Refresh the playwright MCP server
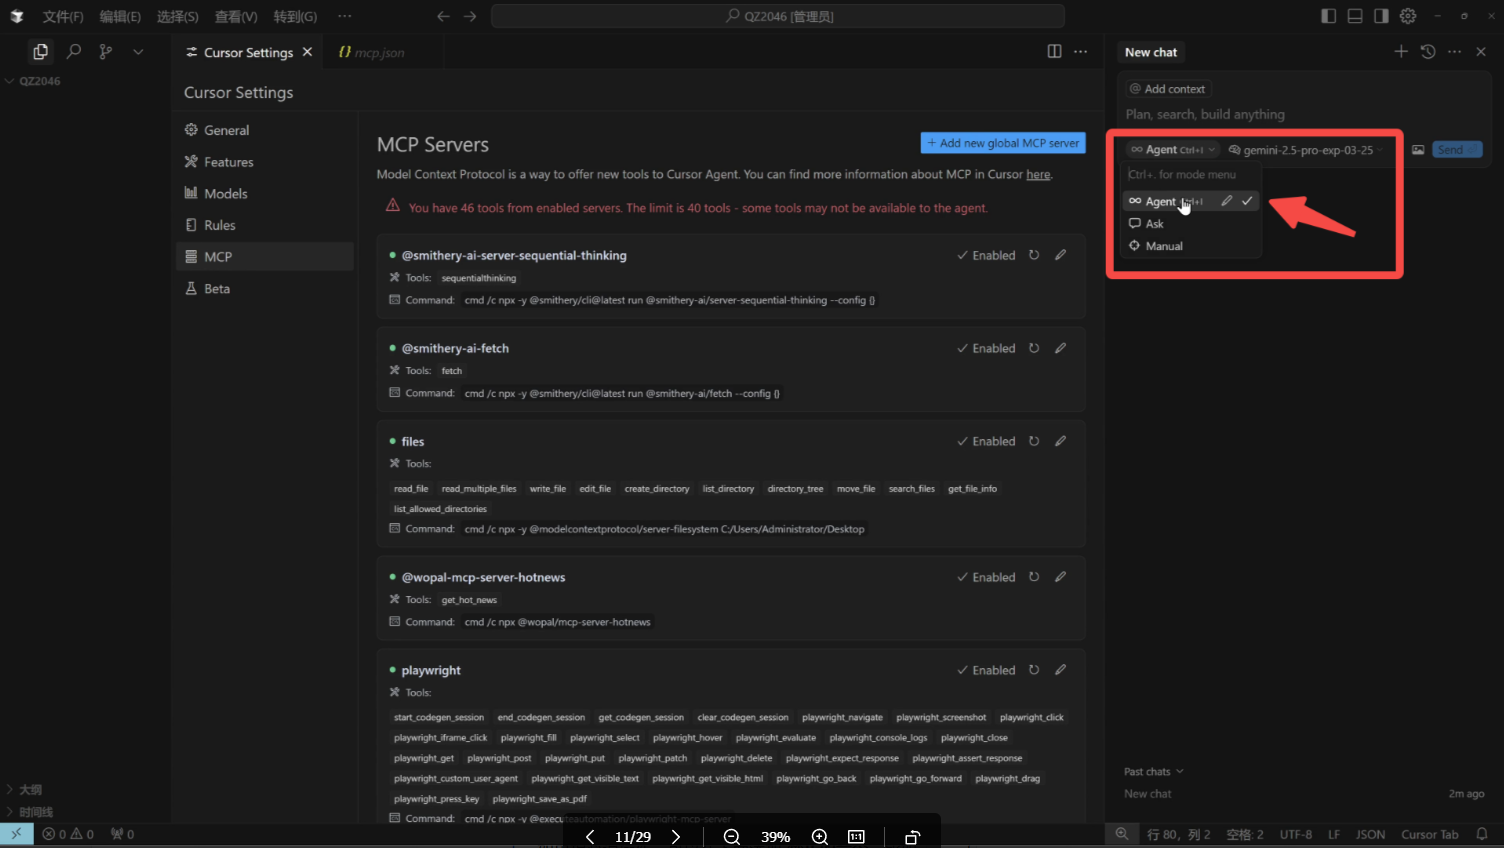Viewport: 1504px width, 848px height. 1034,670
